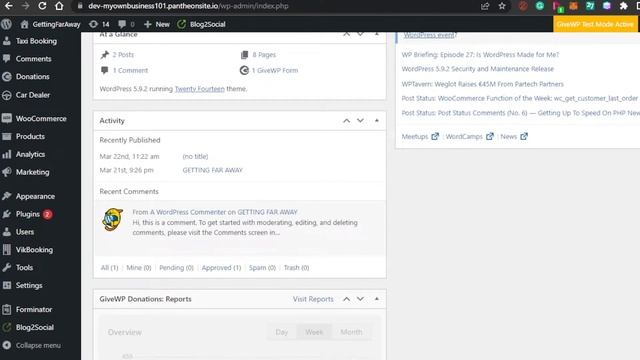The width and height of the screenshot is (640, 360).
Task: Open 2 Posts link
Action: click(123, 55)
